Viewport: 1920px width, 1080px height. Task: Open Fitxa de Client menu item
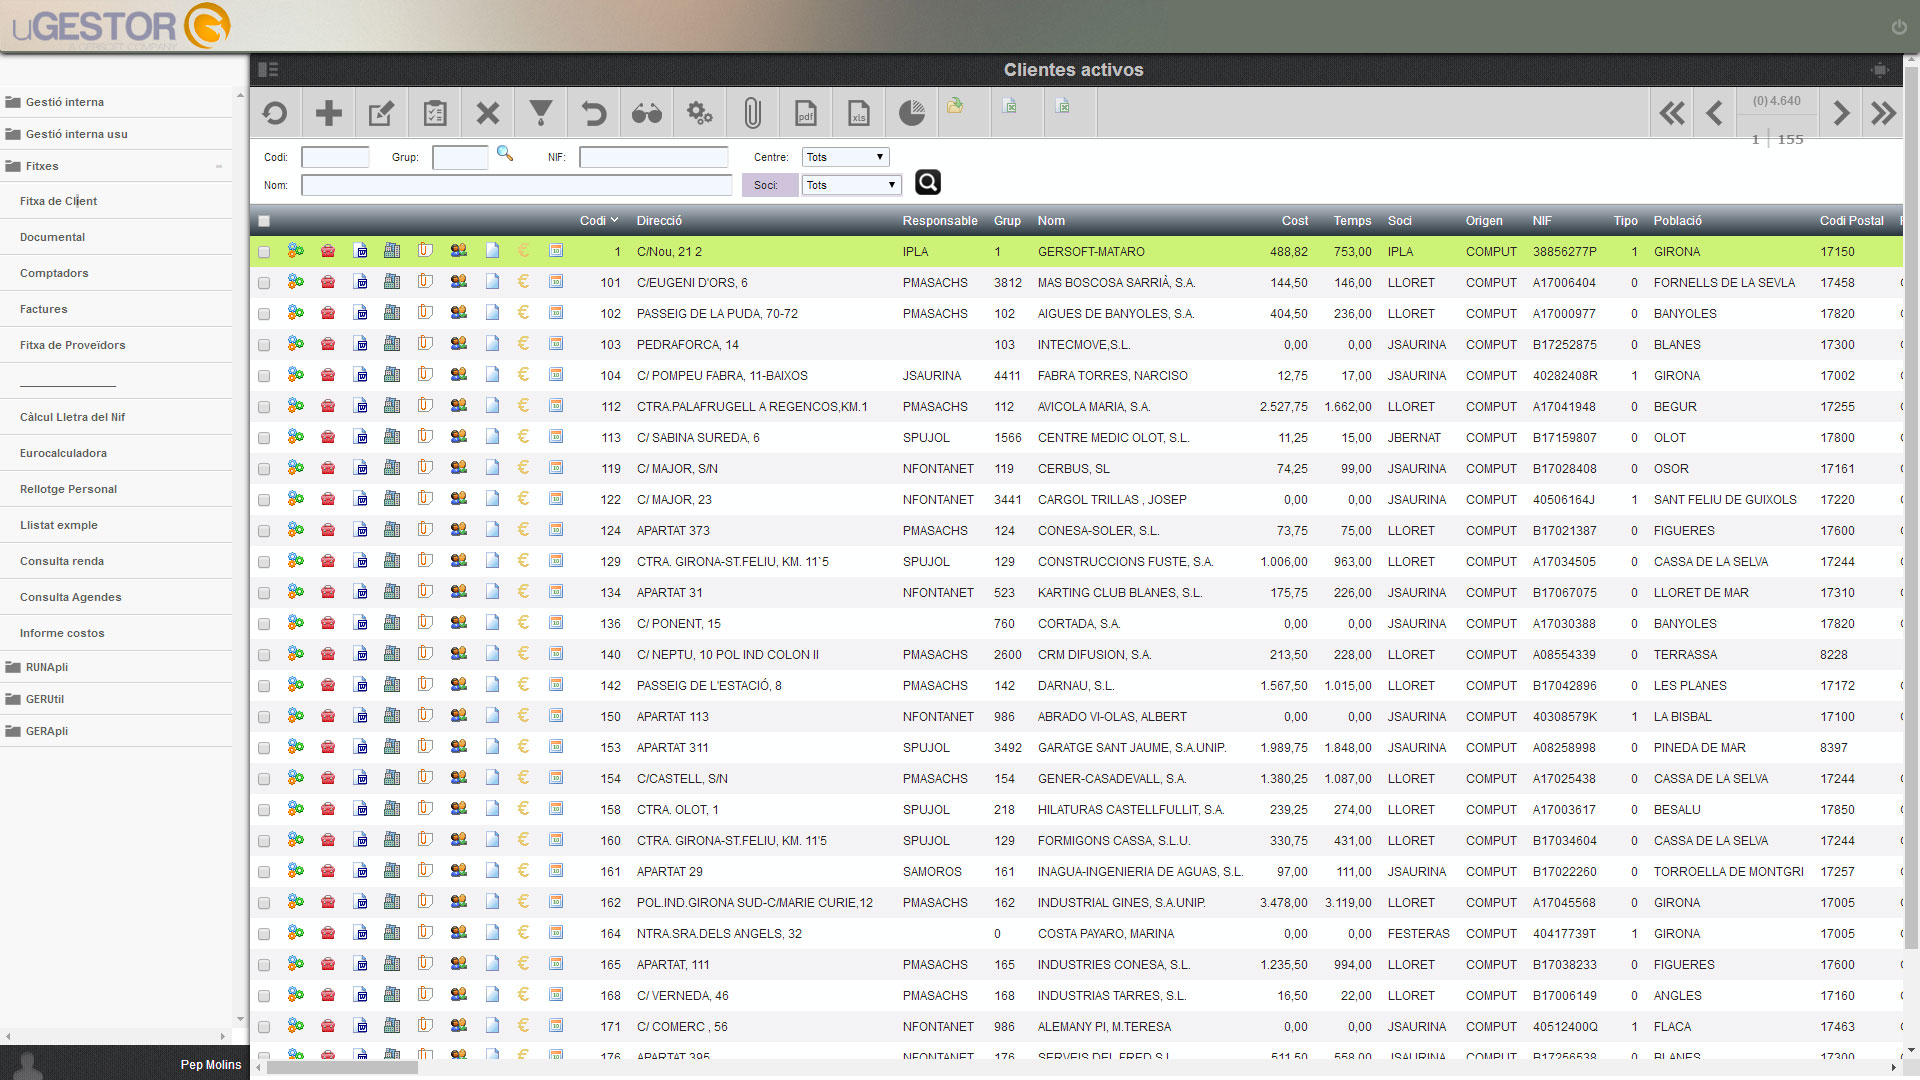pos(58,201)
